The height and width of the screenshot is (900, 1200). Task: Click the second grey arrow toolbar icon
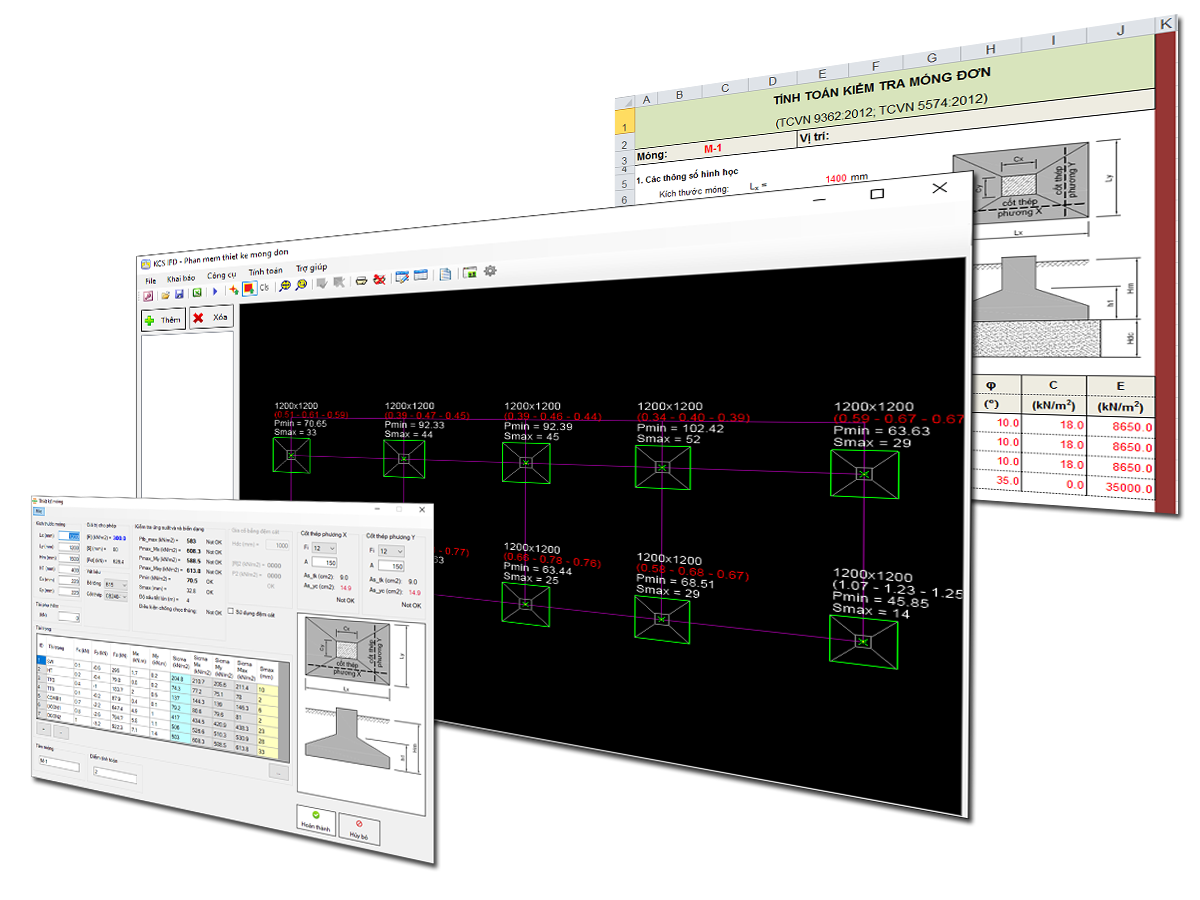coord(339,282)
